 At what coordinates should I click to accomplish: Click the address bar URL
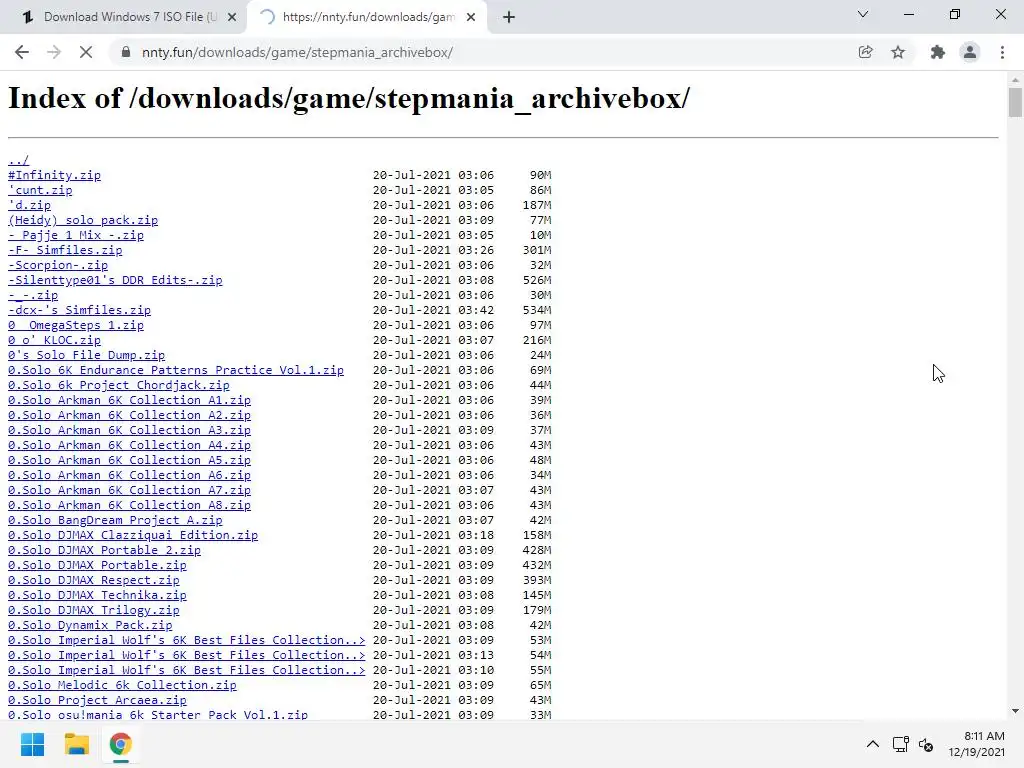click(x=297, y=52)
